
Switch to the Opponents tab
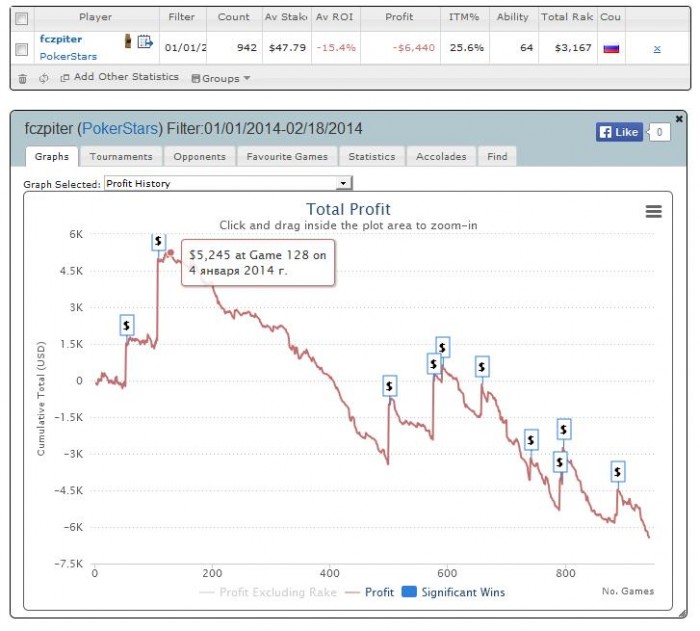pyautogui.click(x=200, y=157)
